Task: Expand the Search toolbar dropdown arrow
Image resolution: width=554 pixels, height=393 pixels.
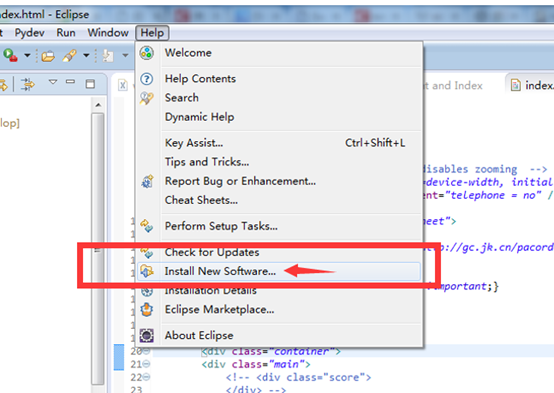Action: coord(86,55)
